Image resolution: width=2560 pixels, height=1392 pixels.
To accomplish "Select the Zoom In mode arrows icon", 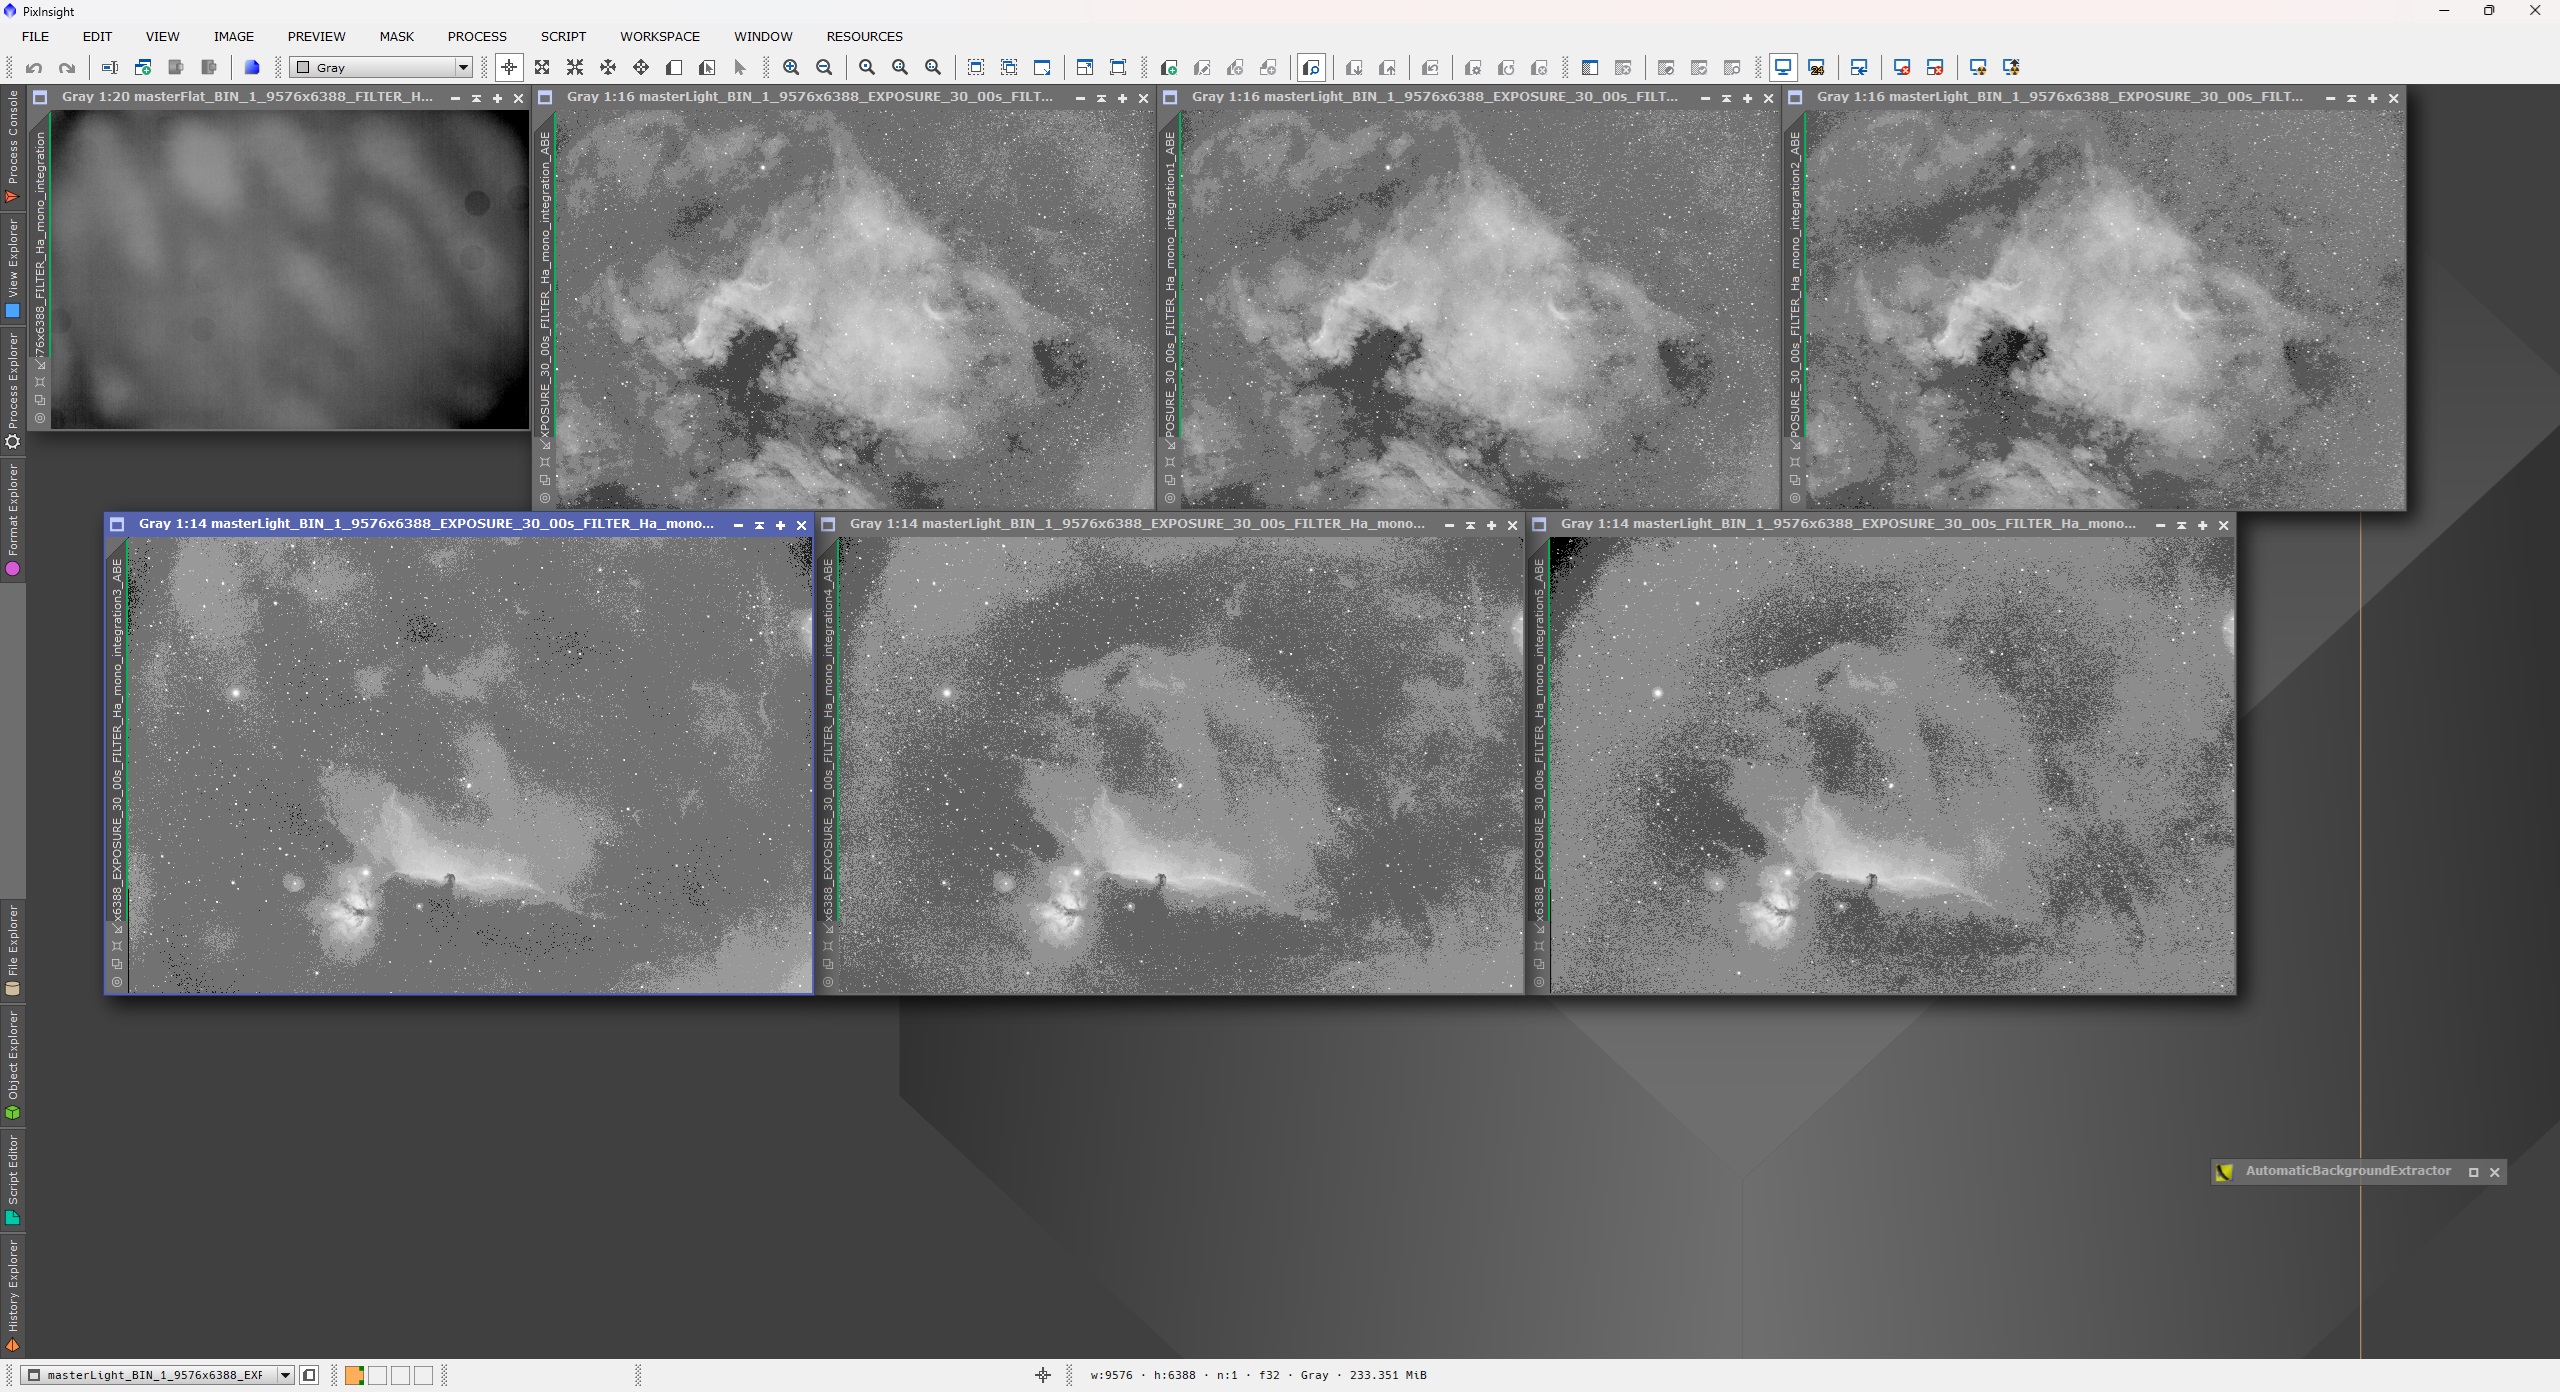I will (542, 68).
